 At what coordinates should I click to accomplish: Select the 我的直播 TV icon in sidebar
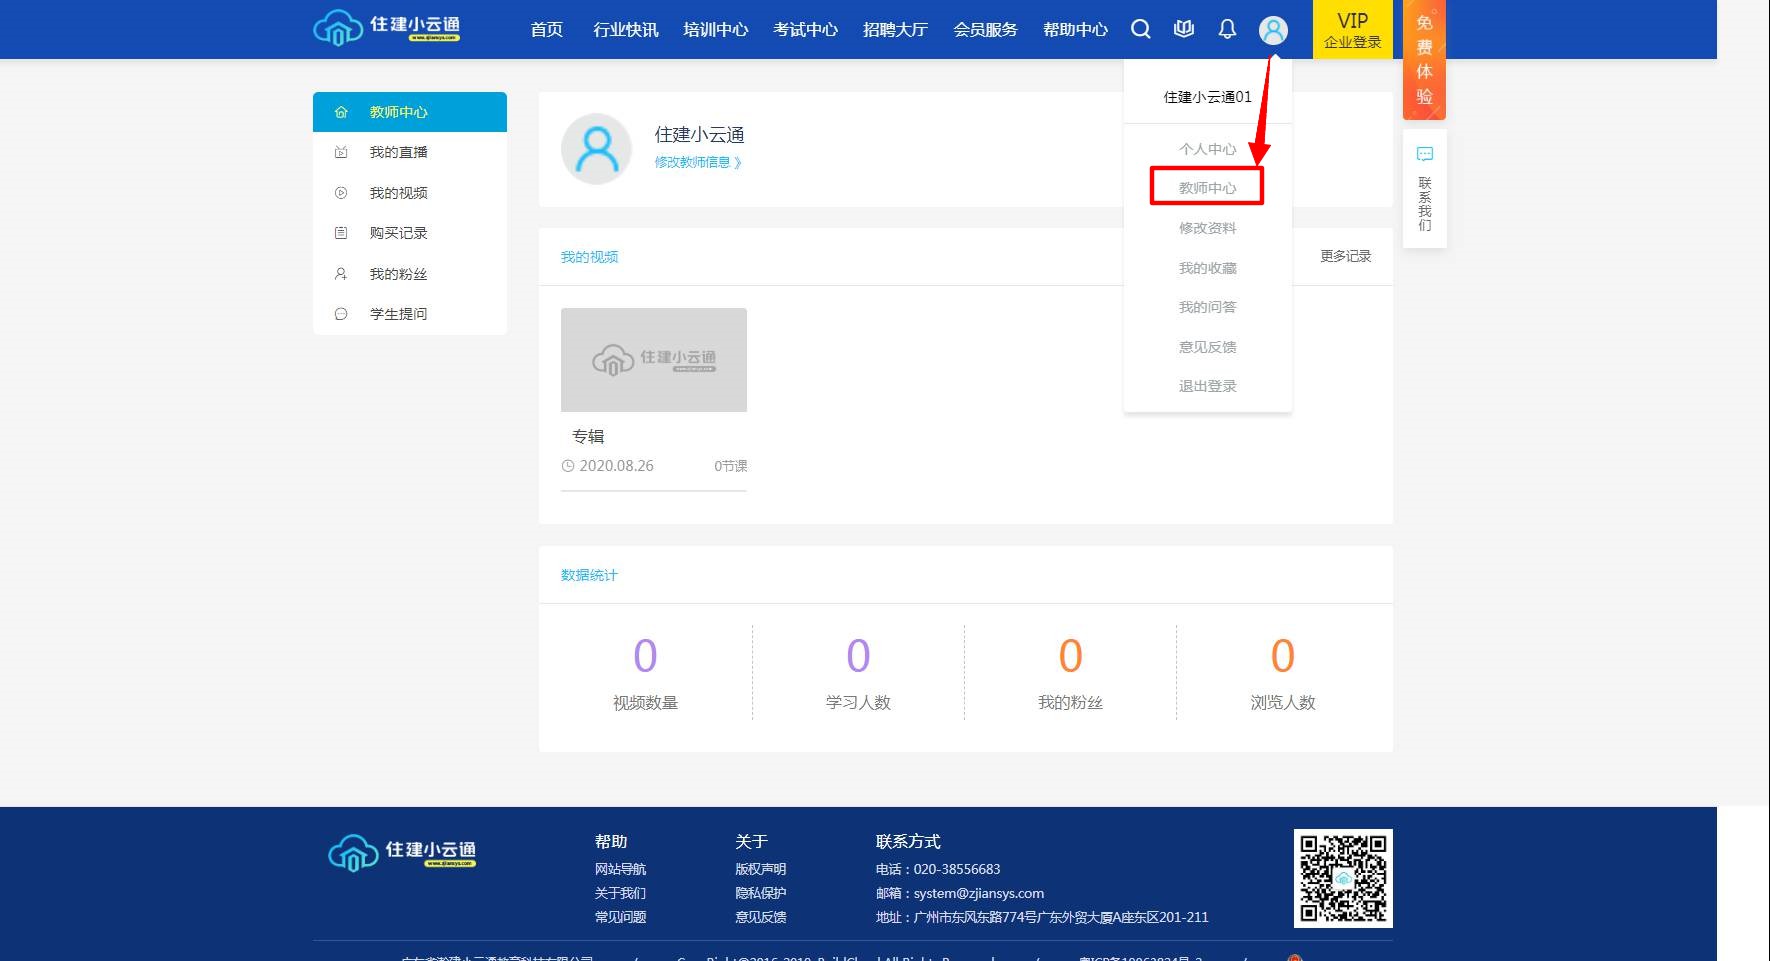(x=340, y=152)
